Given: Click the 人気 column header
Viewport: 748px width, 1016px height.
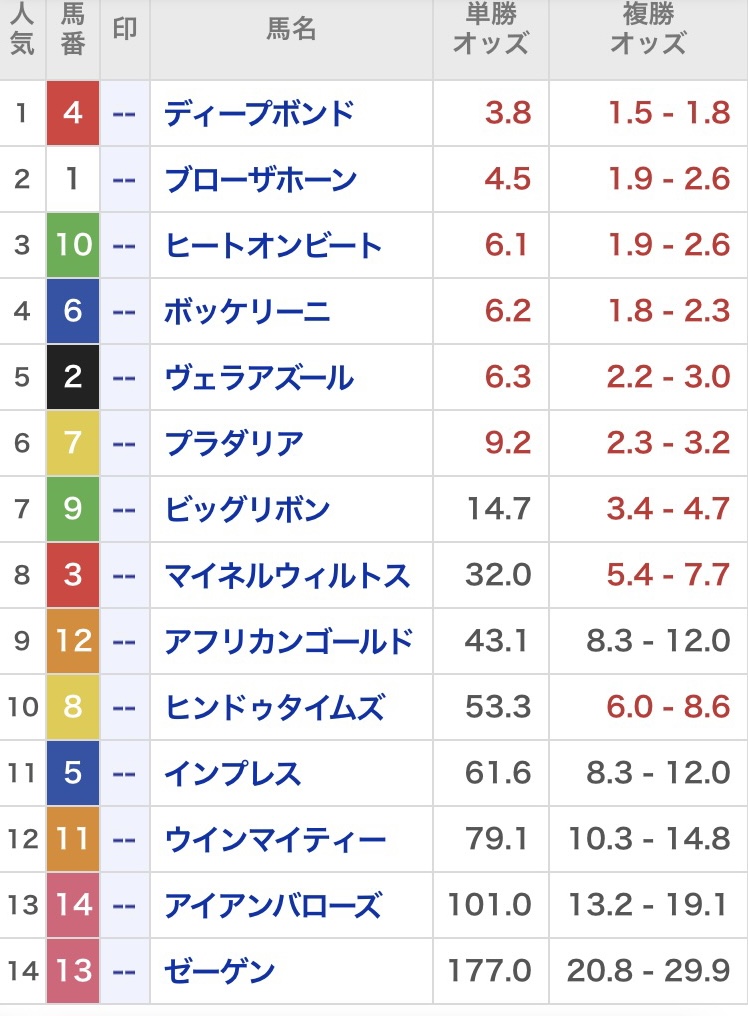Looking at the screenshot, I should pyautogui.click(x=22, y=30).
